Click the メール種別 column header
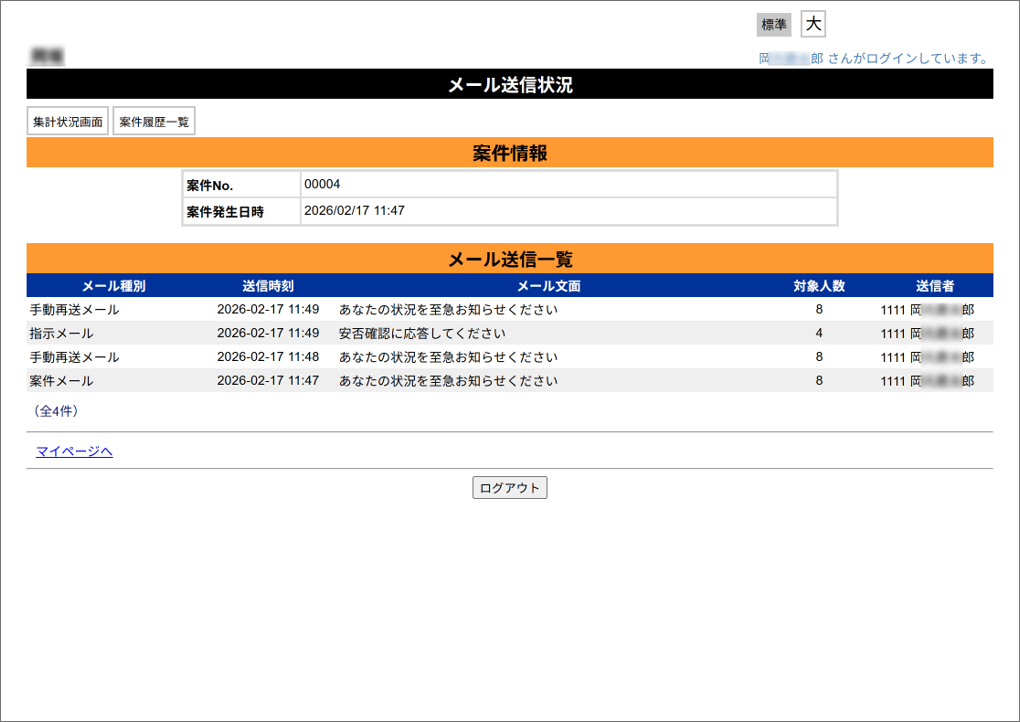Screen dimensions: 1020x722 coord(113,286)
